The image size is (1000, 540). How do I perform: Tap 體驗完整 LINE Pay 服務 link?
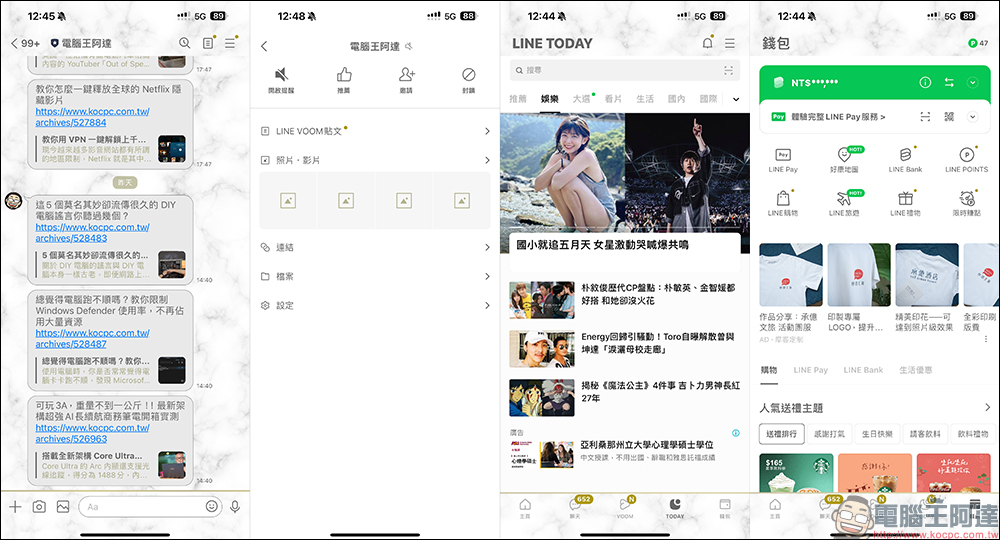point(838,117)
